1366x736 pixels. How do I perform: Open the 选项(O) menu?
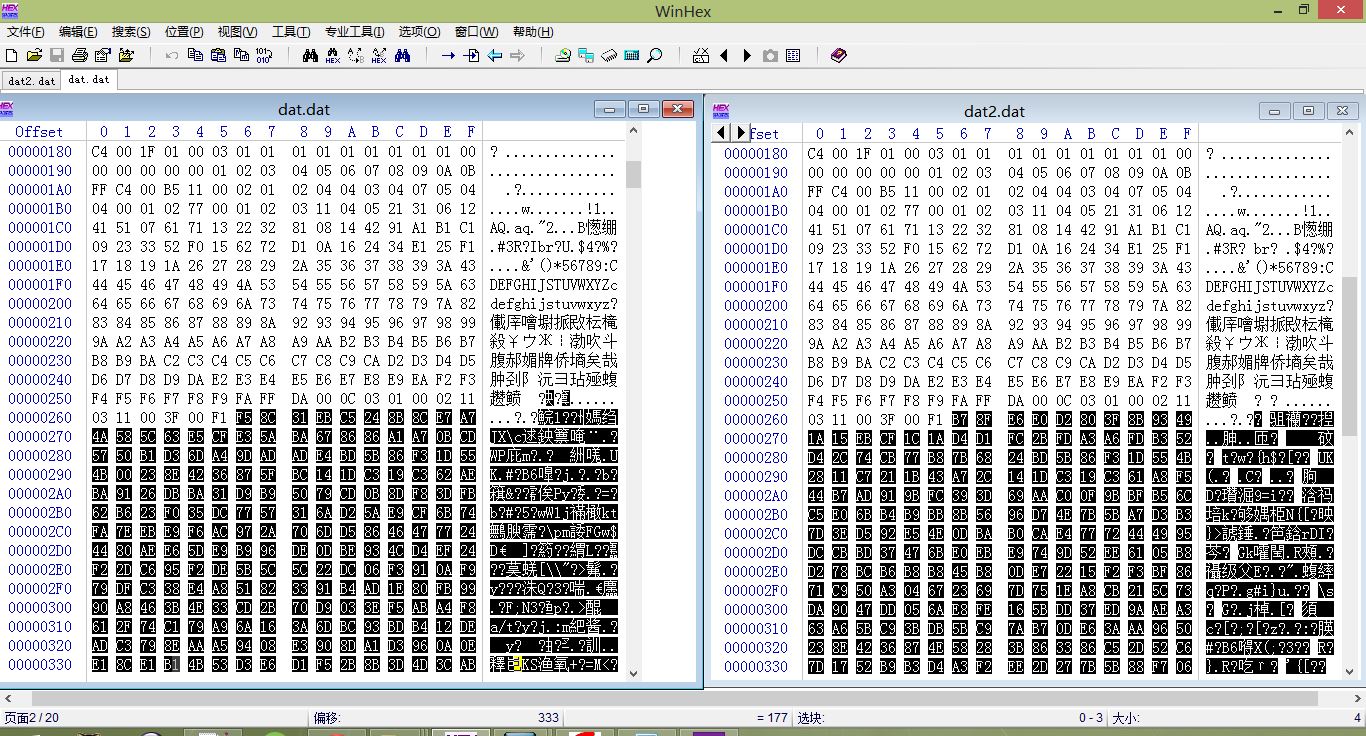pos(419,32)
